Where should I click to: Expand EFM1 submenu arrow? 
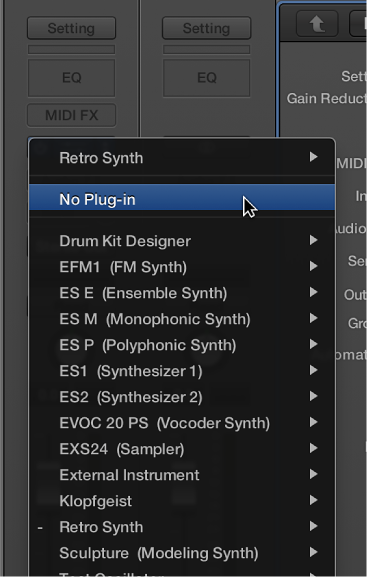coord(313,266)
